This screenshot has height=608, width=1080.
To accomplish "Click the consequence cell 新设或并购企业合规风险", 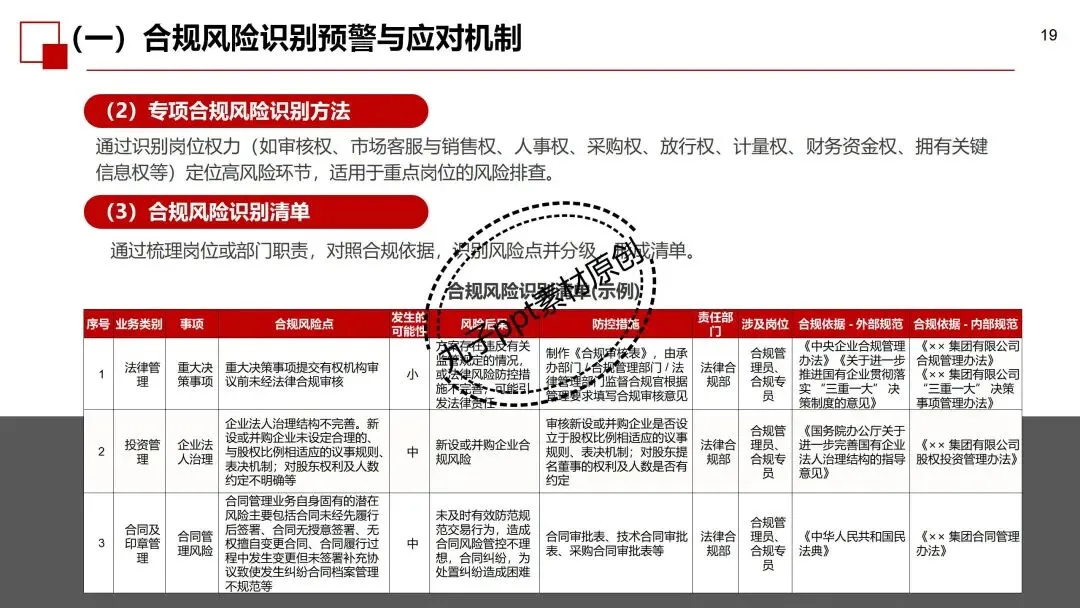I will click(483, 451).
